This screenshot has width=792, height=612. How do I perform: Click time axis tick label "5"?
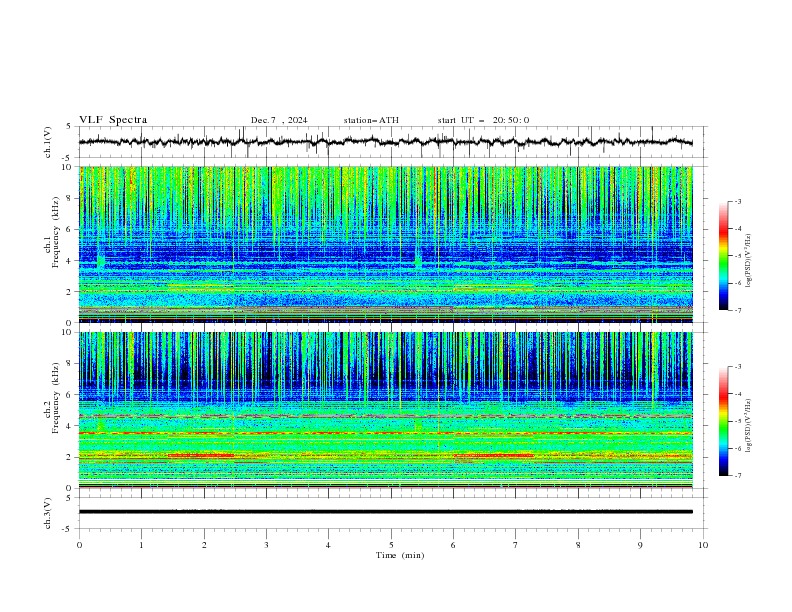pyautogui.click(x=391, y=545)
